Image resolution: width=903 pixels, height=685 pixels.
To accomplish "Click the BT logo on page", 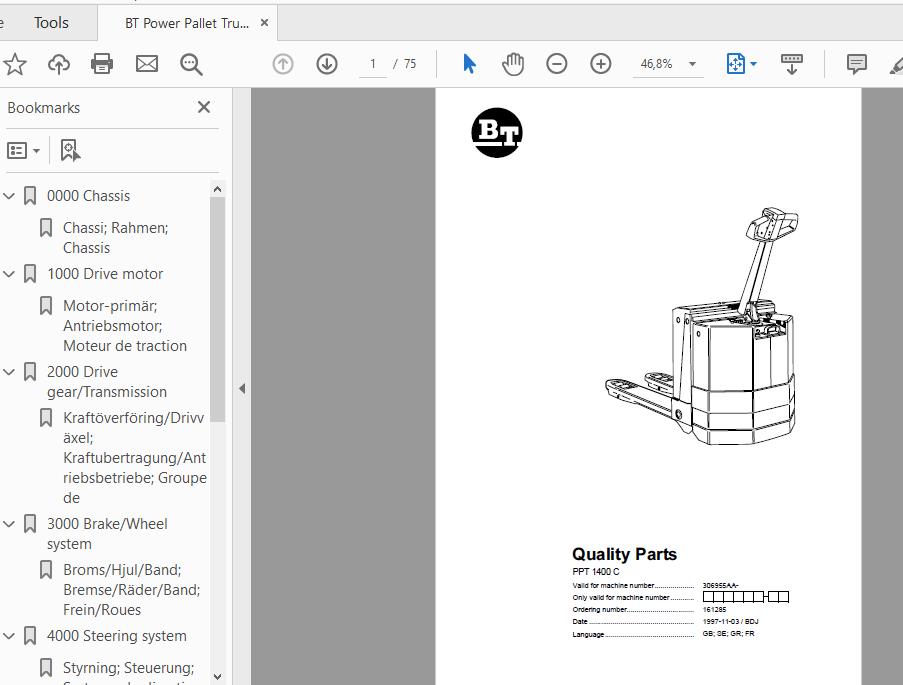I will click(x=496, y=133).
